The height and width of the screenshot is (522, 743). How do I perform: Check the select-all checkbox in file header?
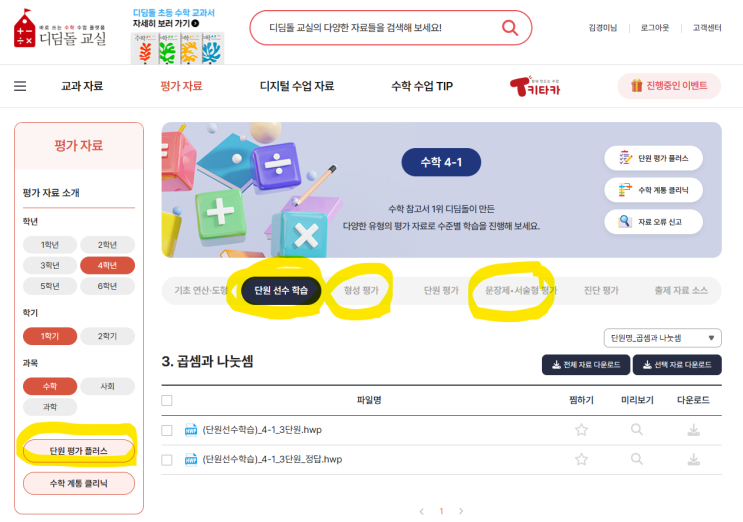167,401
